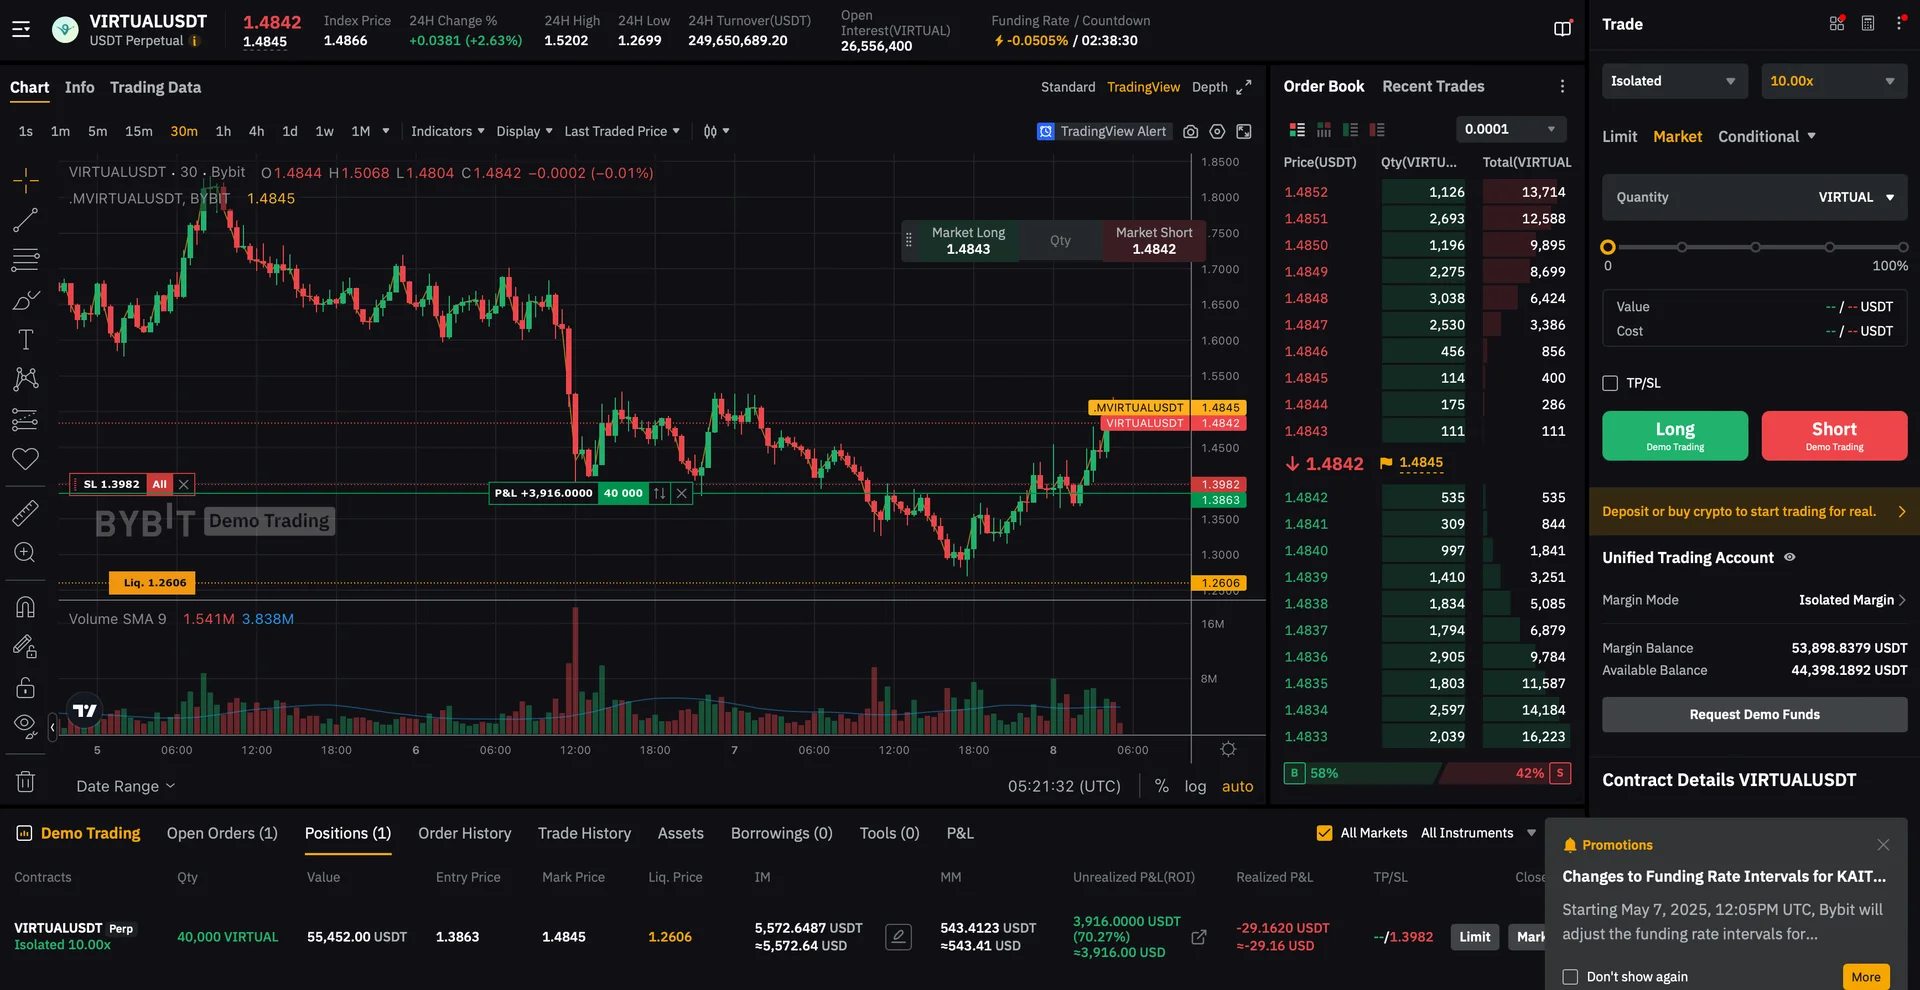
Task: Expand the Date Range selector
Action: [125, 786]
